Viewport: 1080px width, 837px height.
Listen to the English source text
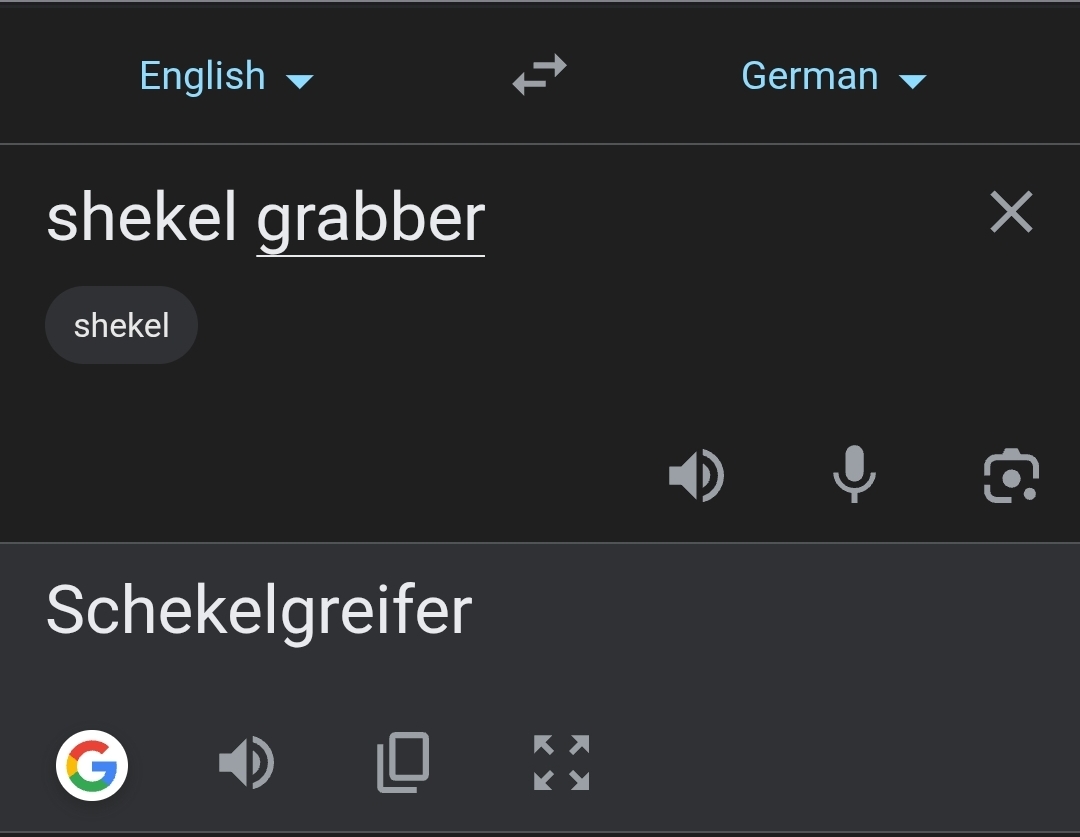(696, 475)
